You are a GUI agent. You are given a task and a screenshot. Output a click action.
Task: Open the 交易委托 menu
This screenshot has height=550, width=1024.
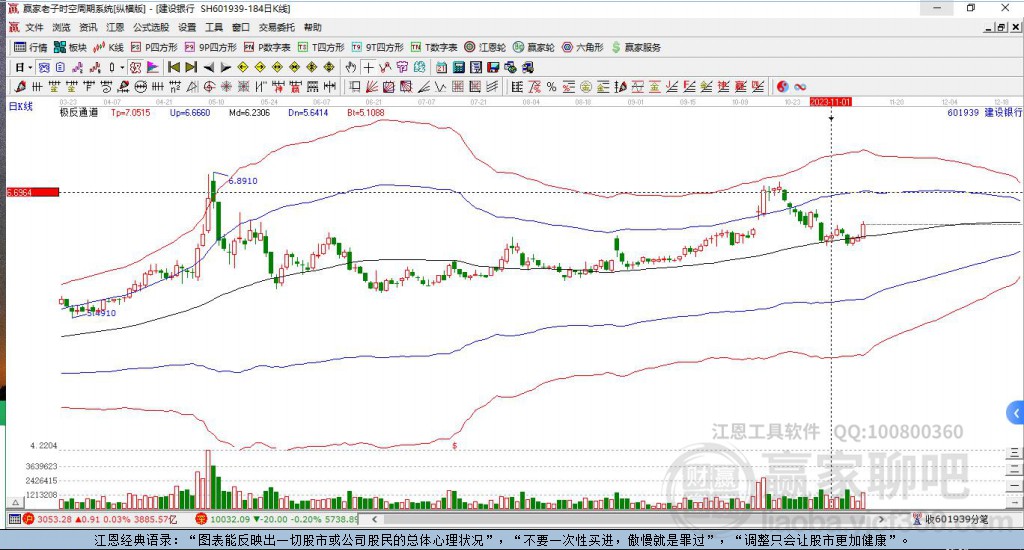click(x=277, y=27)
